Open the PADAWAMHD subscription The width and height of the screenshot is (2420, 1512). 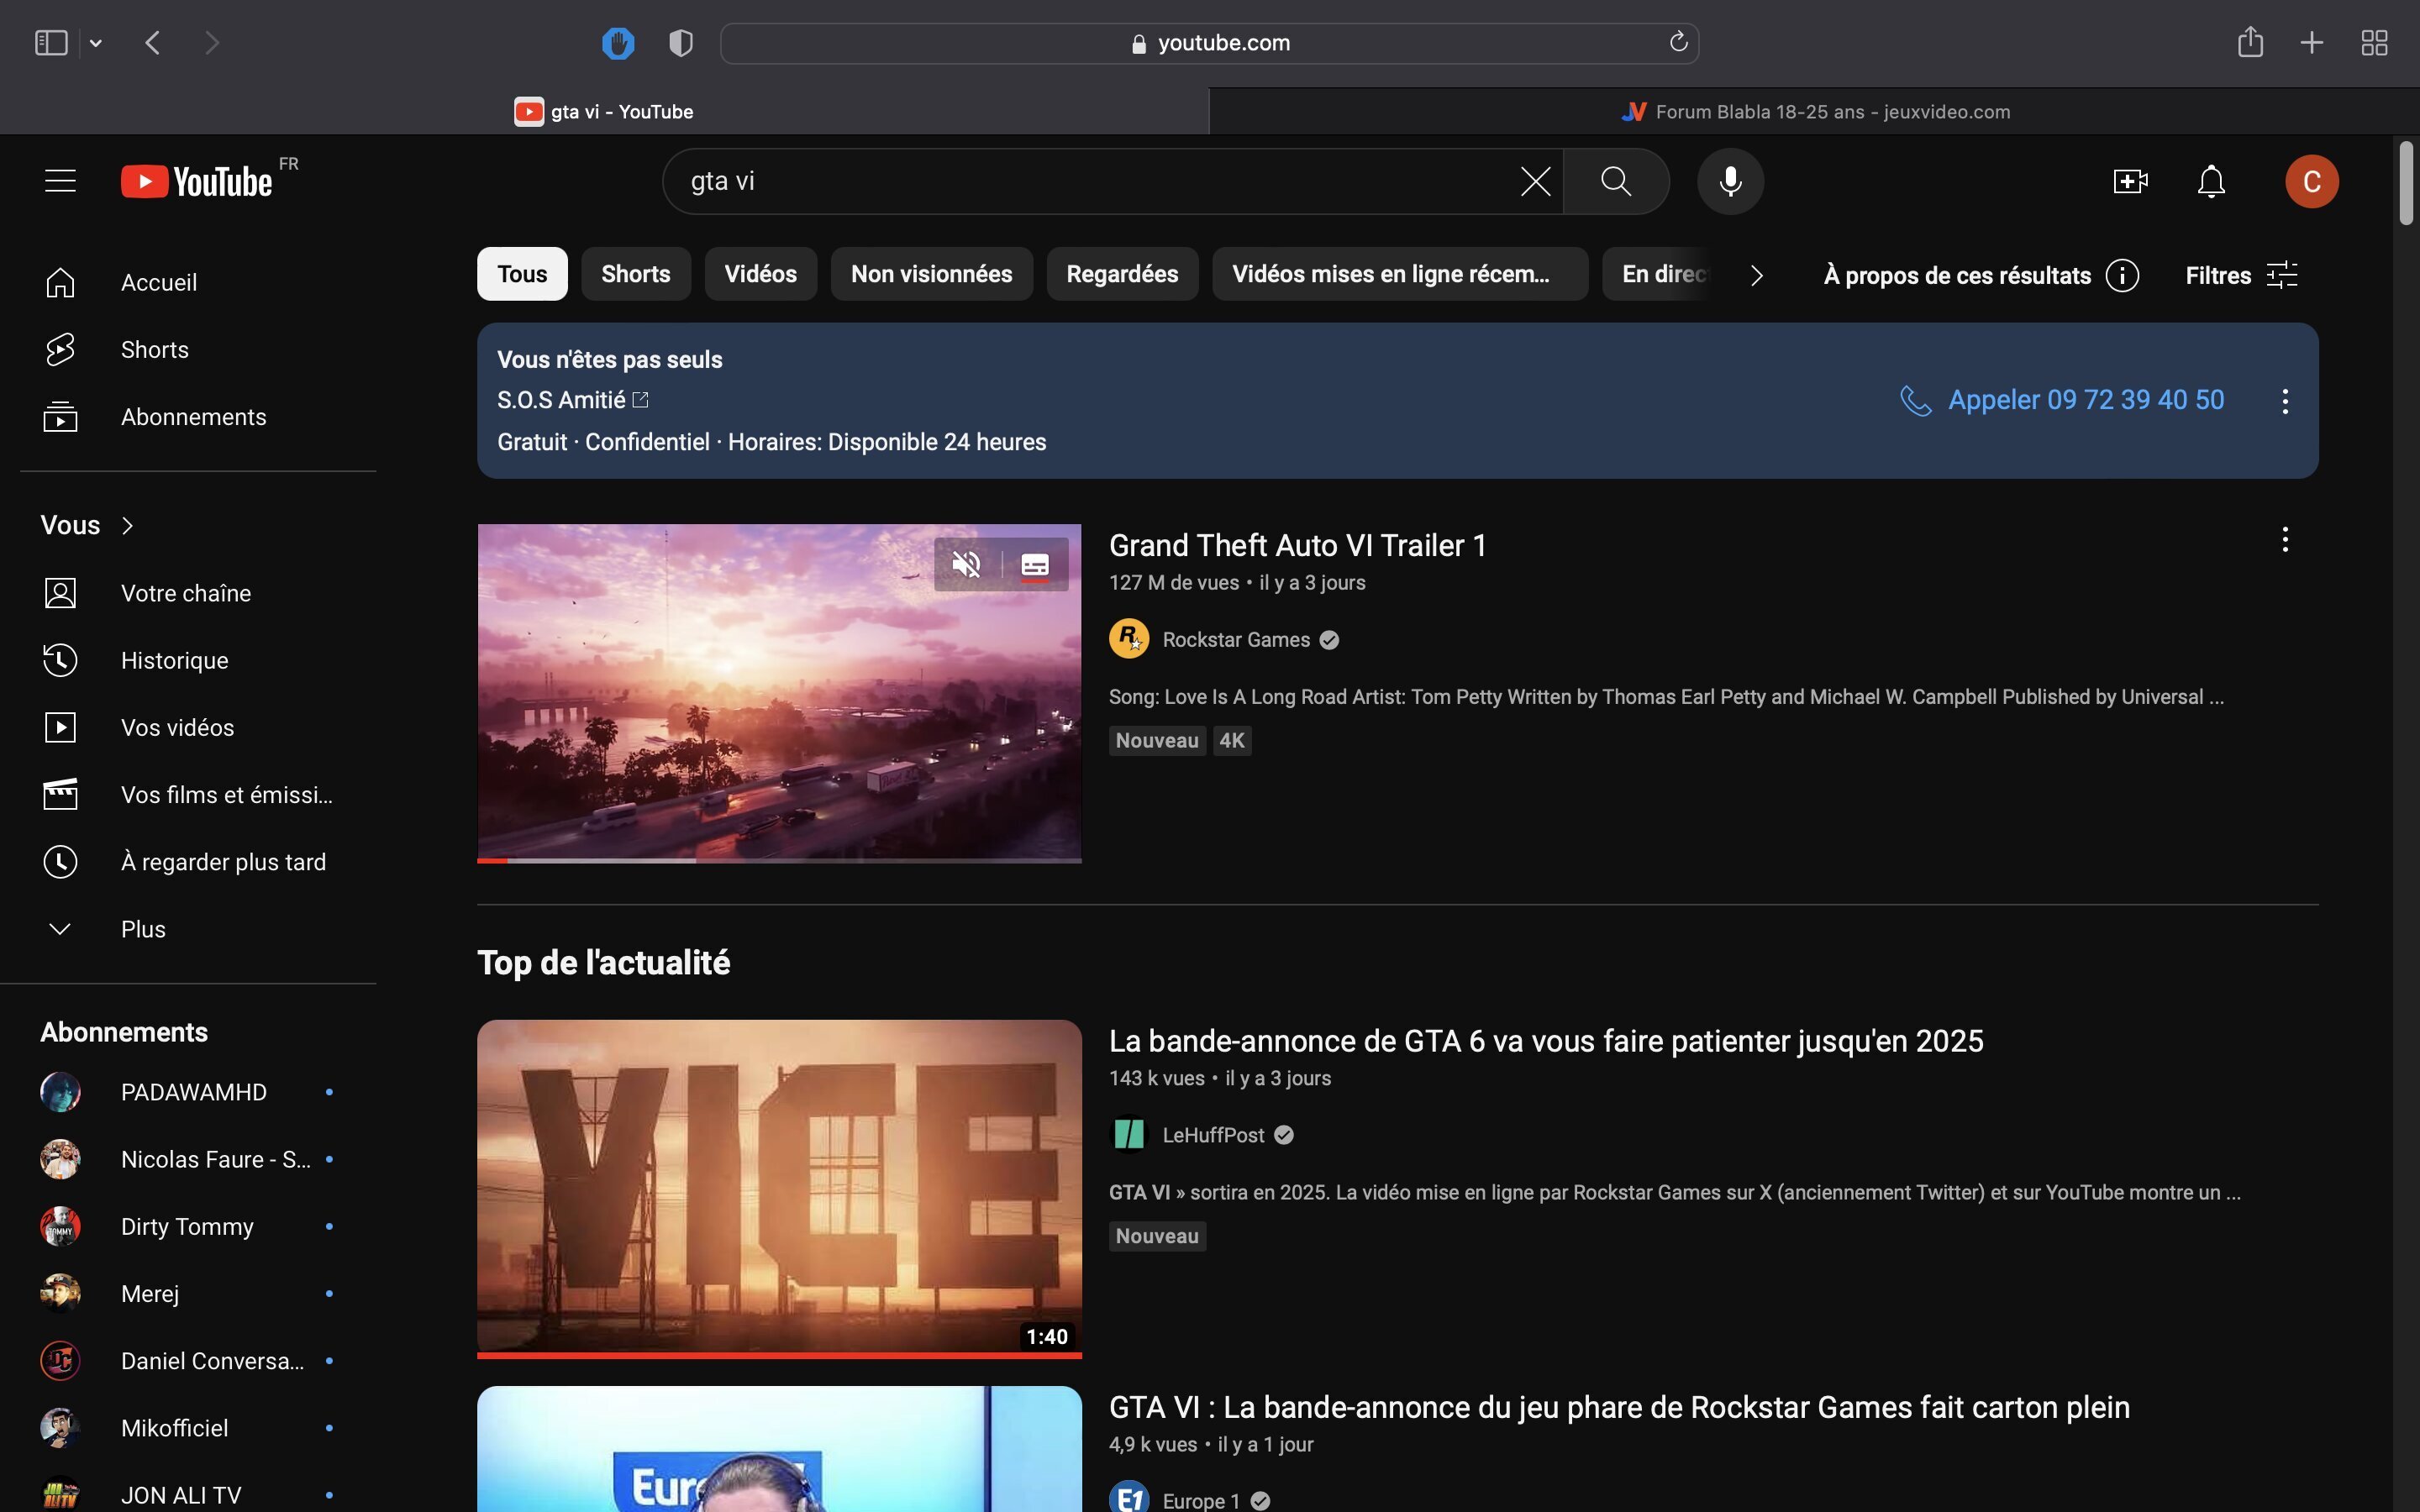198,1092
